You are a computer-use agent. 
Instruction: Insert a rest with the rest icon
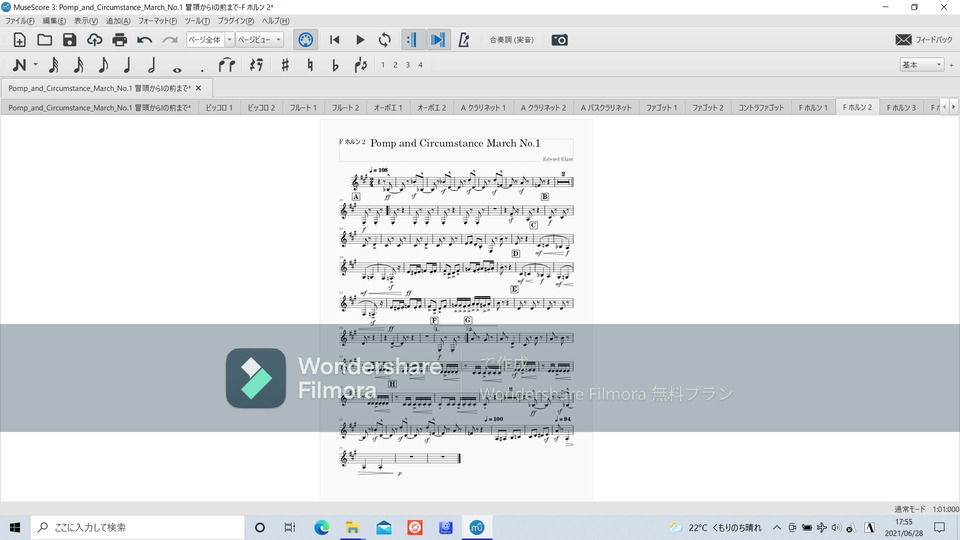(257, 64)
